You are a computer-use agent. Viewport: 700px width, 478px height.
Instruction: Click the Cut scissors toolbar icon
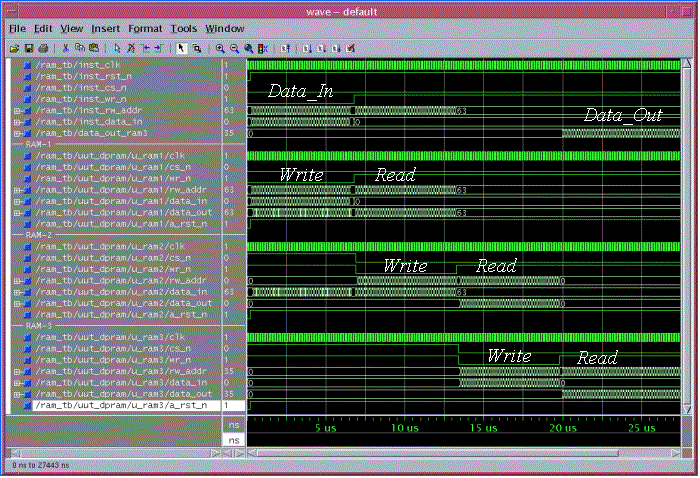coord(66,47)
